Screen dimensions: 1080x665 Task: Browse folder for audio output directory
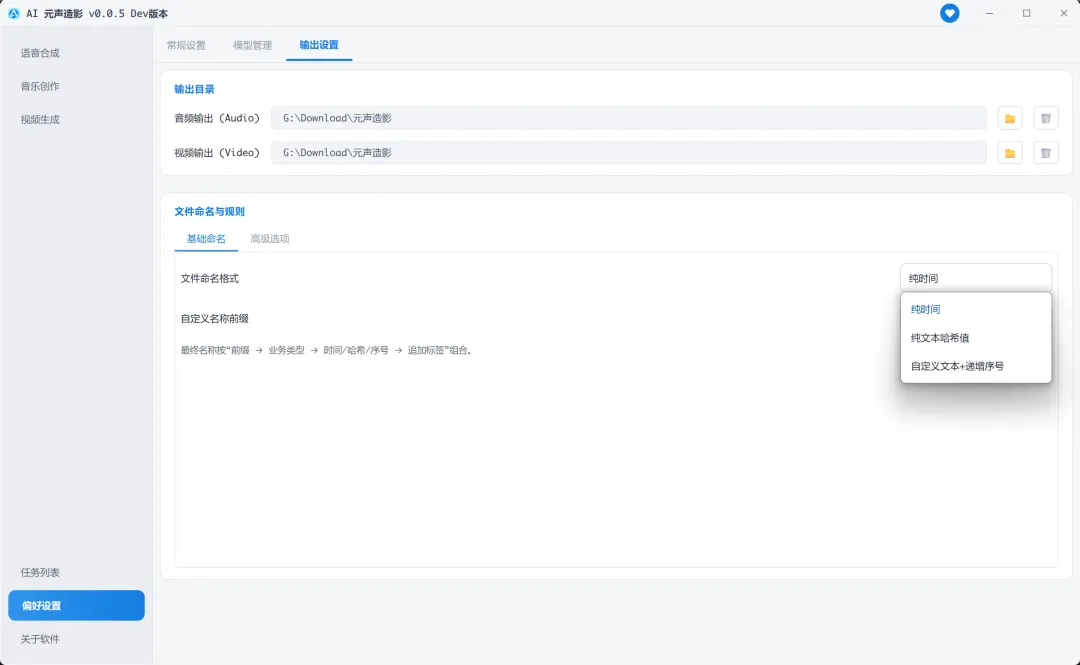click(1010, 119)
